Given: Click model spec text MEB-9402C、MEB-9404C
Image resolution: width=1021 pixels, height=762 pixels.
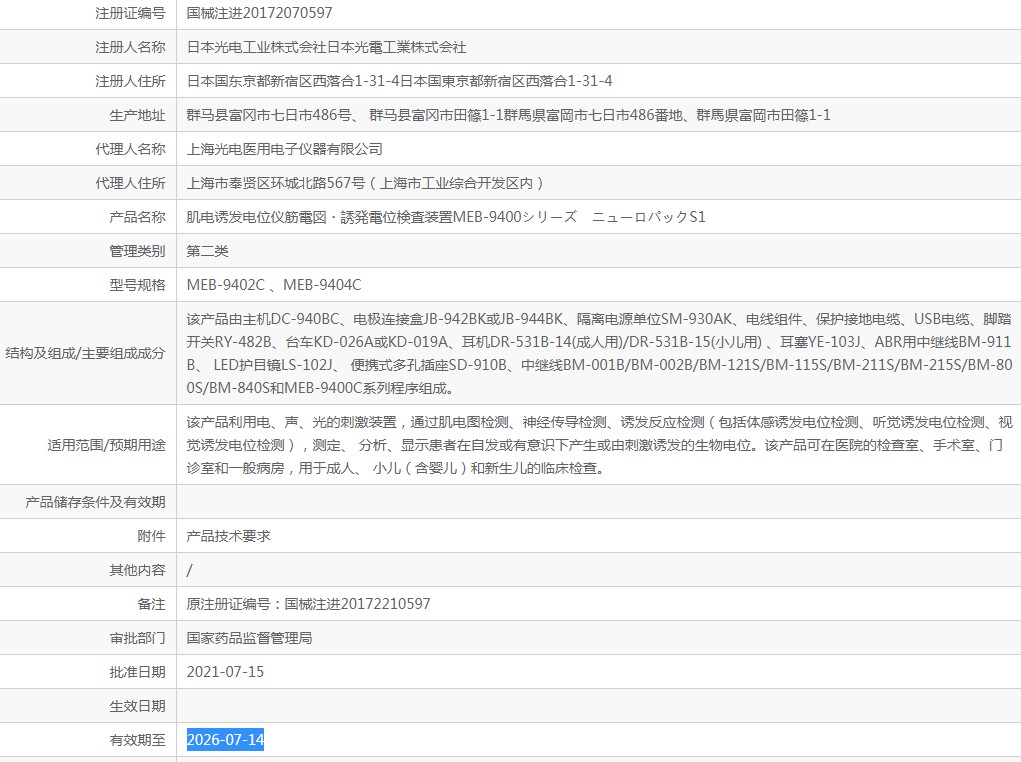Looking at the screenshot, I should click(274, 285).
